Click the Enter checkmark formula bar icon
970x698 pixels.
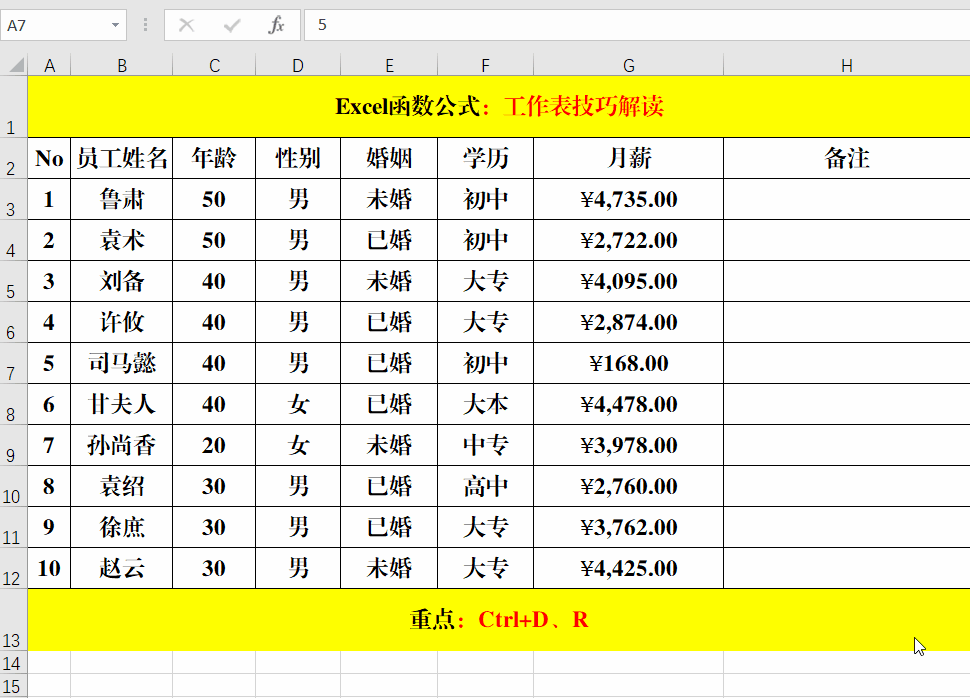tap(232, 25)
